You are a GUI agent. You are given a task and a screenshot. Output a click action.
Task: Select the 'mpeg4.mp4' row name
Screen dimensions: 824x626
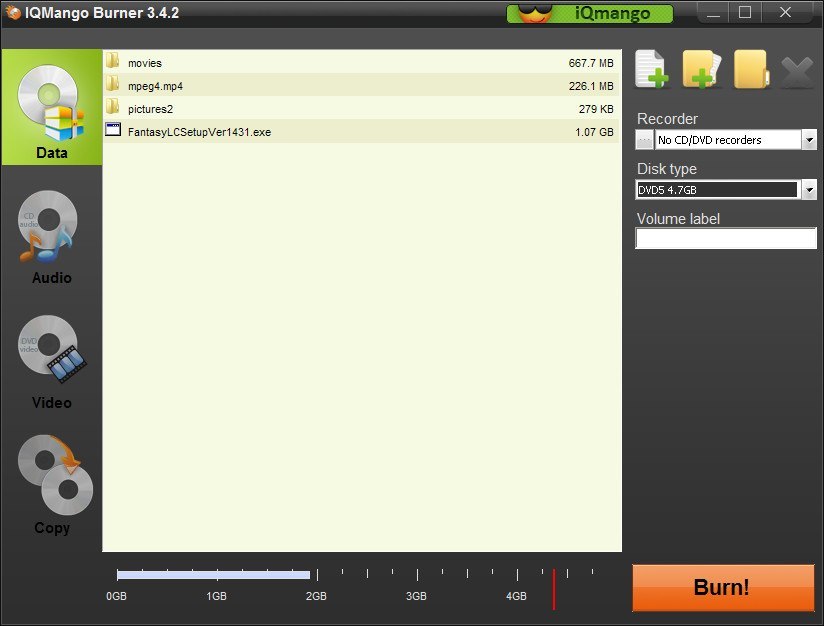155,86
